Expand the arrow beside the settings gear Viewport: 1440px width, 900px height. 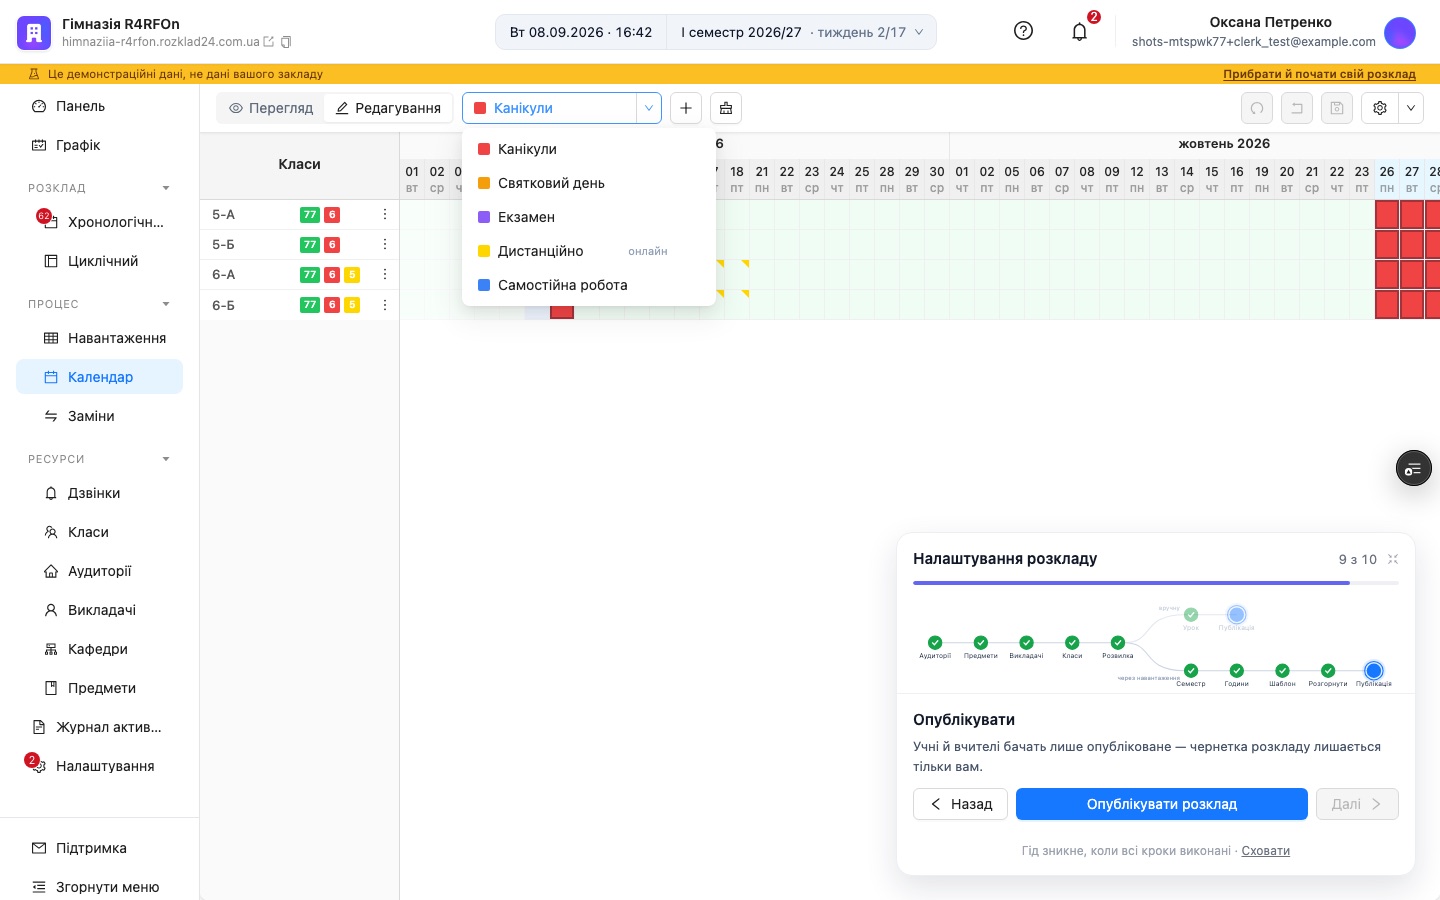tap(1411, 108)
